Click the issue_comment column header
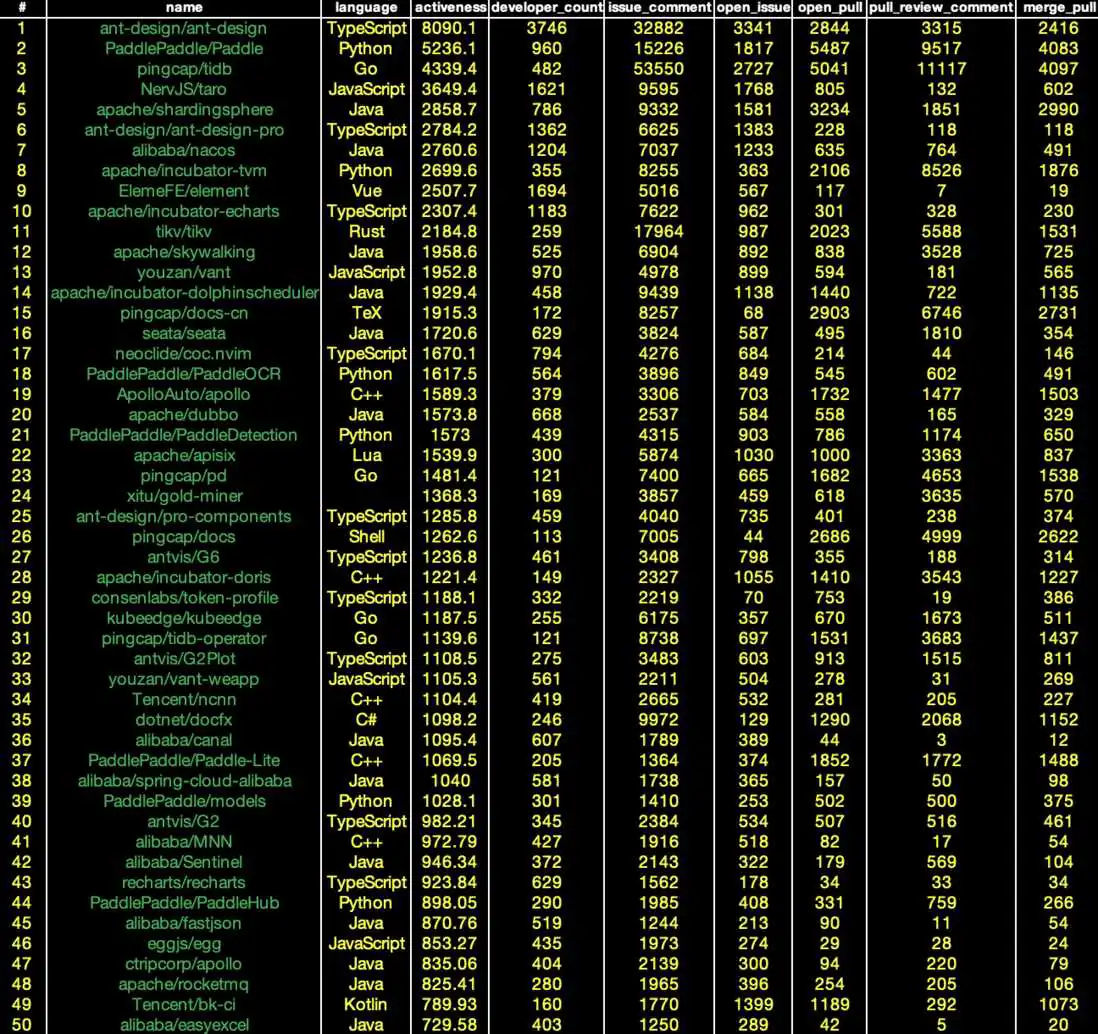 pos(659,8)
